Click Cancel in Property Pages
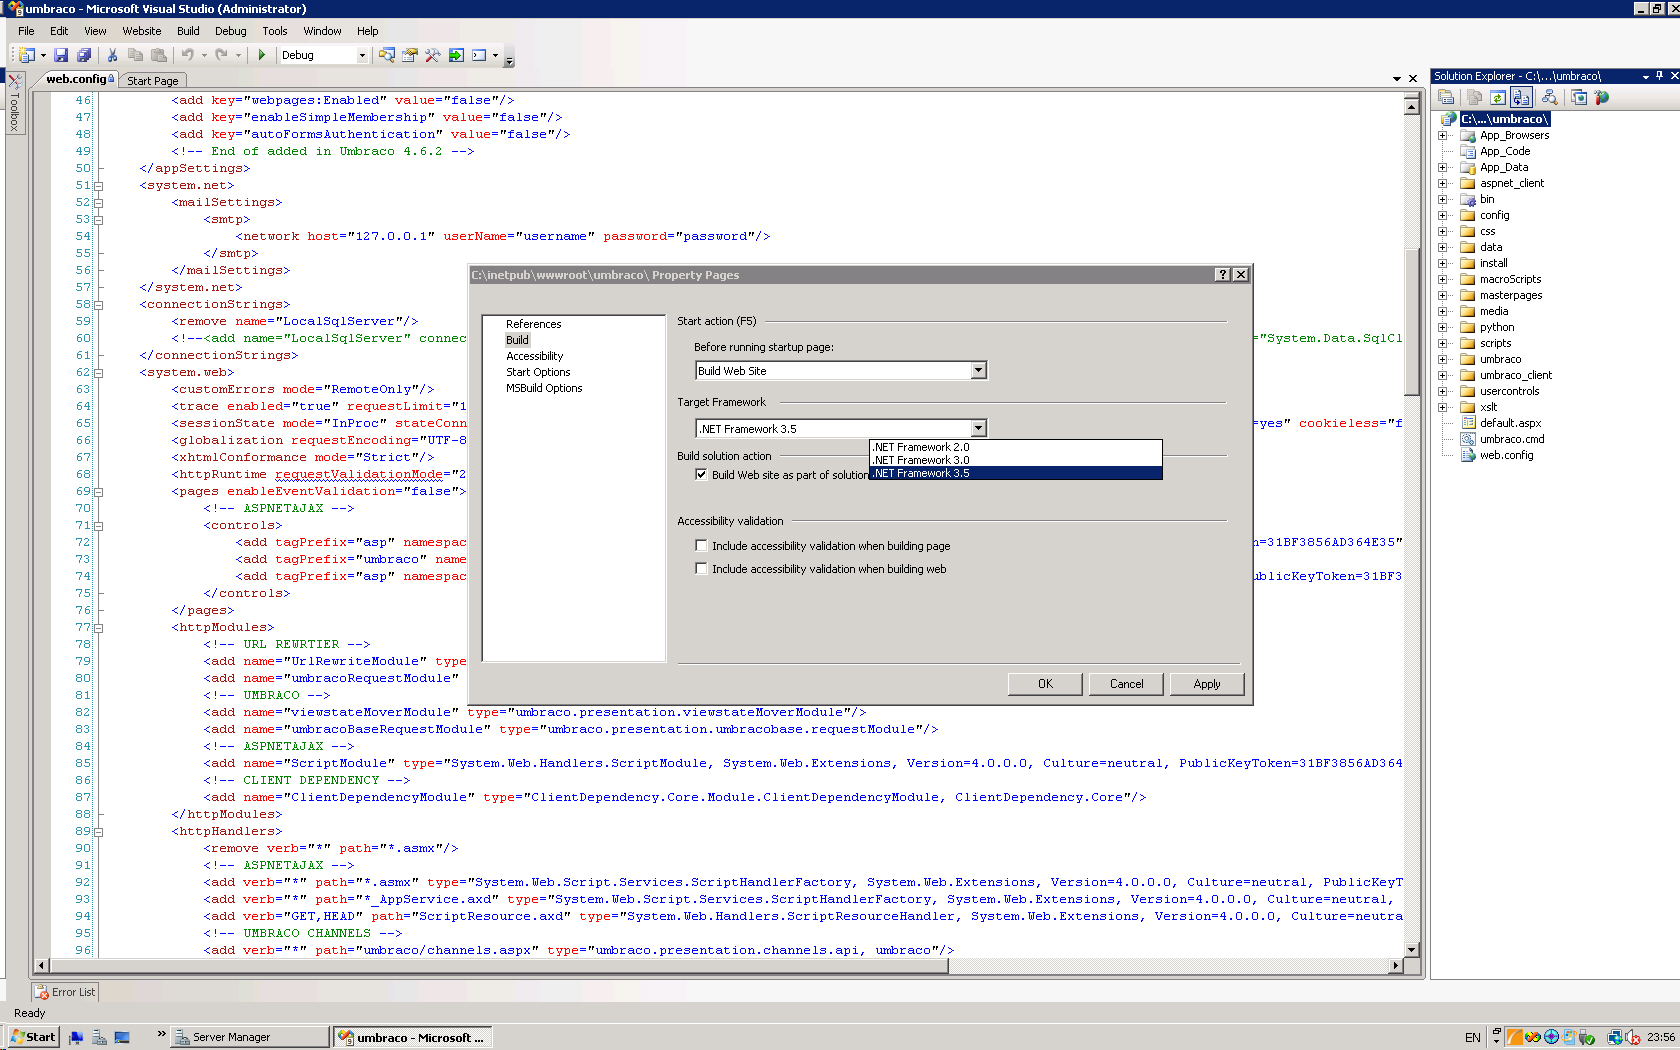The height and width of the screenshot is (1050, 1680). [x=1126, y=684]
